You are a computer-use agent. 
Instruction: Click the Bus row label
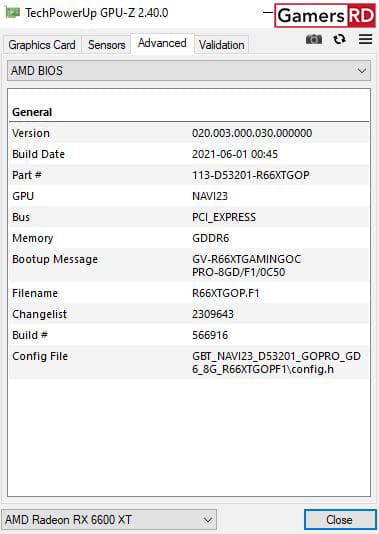(21, 217)
